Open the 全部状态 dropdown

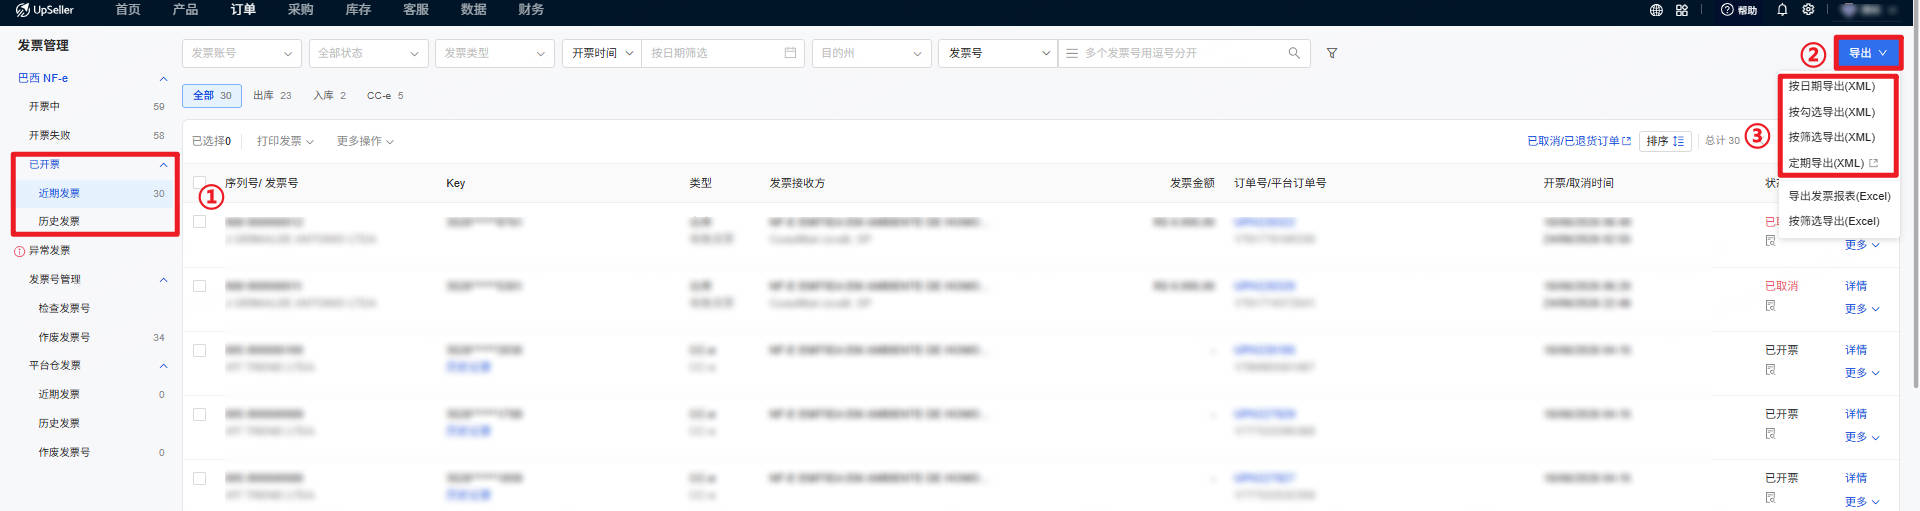click(x=368, y=53)
